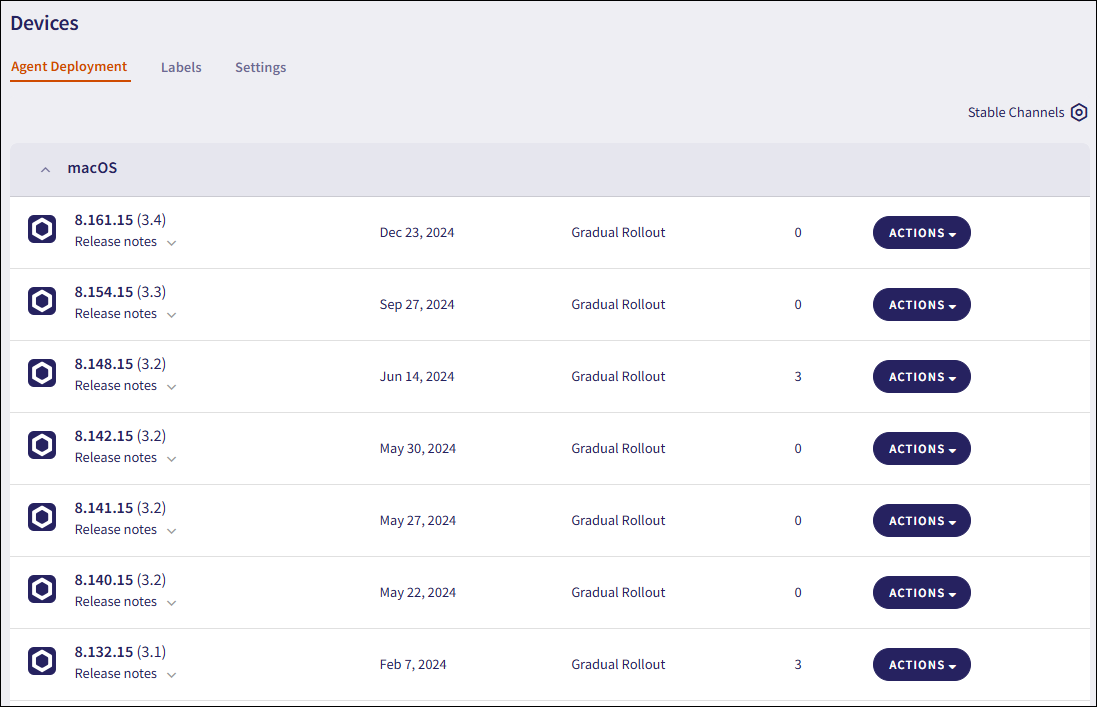The width and height of the screenshot is (1097, 707).
Task: Click agent icon for version 8.132.15
Action: (42, 661)
